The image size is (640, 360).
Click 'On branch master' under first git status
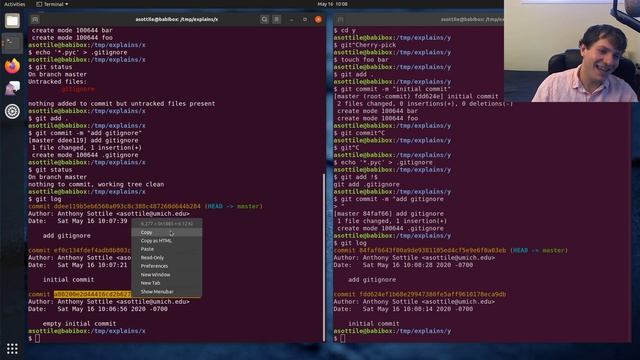coord(58,74)
